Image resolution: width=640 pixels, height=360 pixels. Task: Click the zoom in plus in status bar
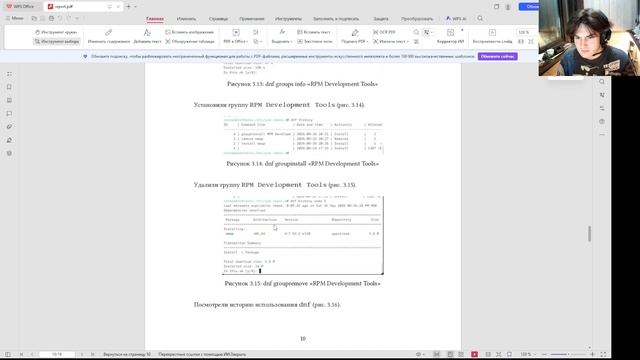593,354
